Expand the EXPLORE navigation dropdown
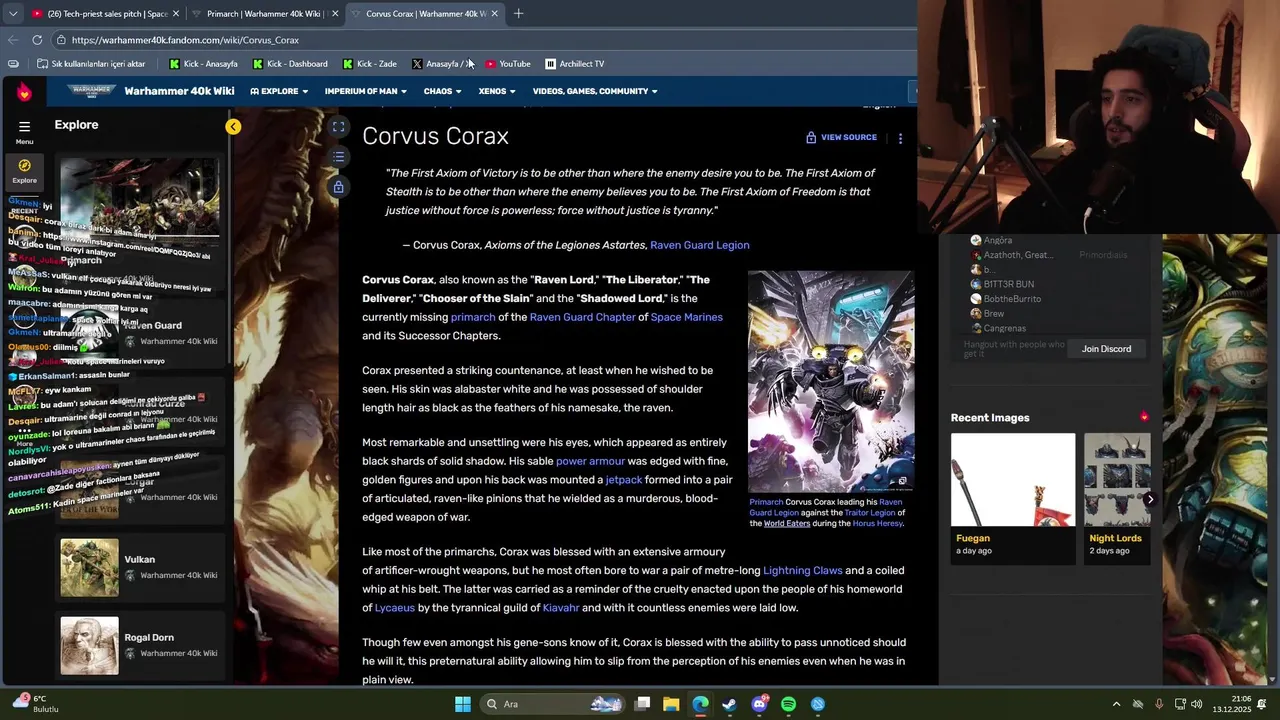The image size is (1280, 720). pos(279,91)
